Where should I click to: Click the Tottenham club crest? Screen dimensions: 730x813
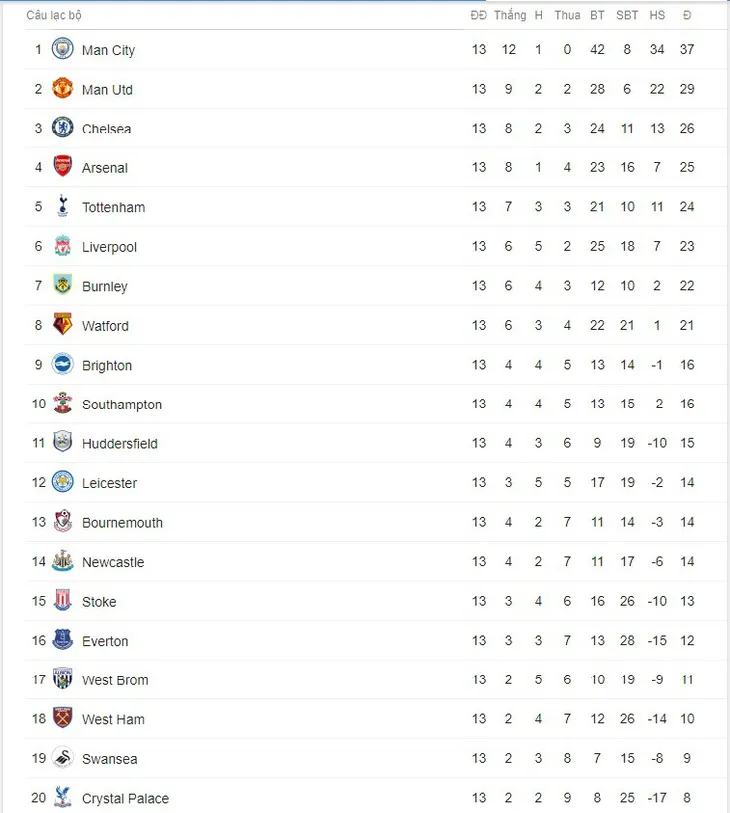pos(63,206)
